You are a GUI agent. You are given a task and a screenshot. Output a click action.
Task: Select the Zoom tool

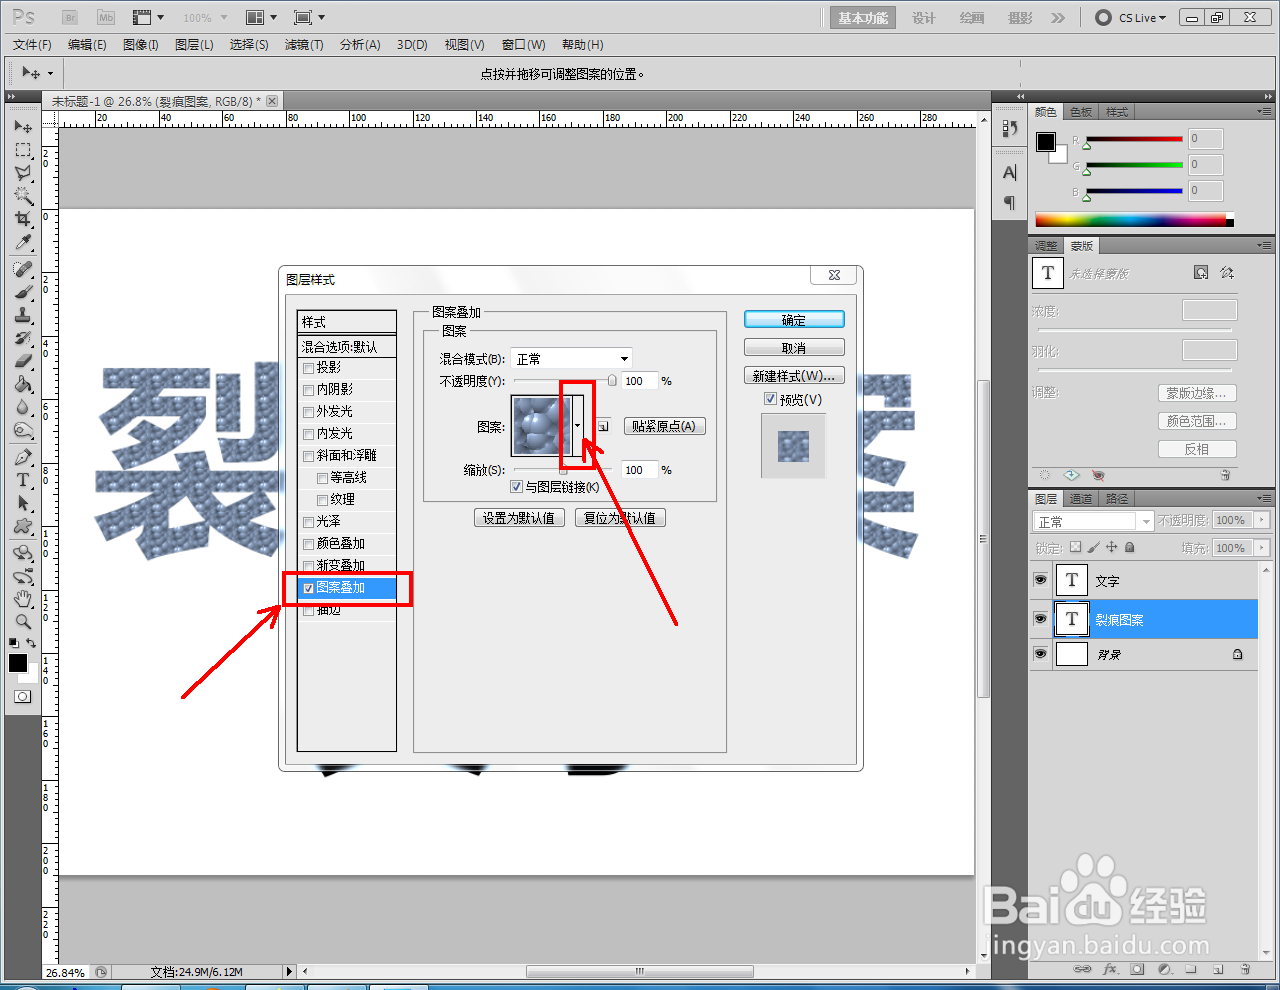pos(22,621)
